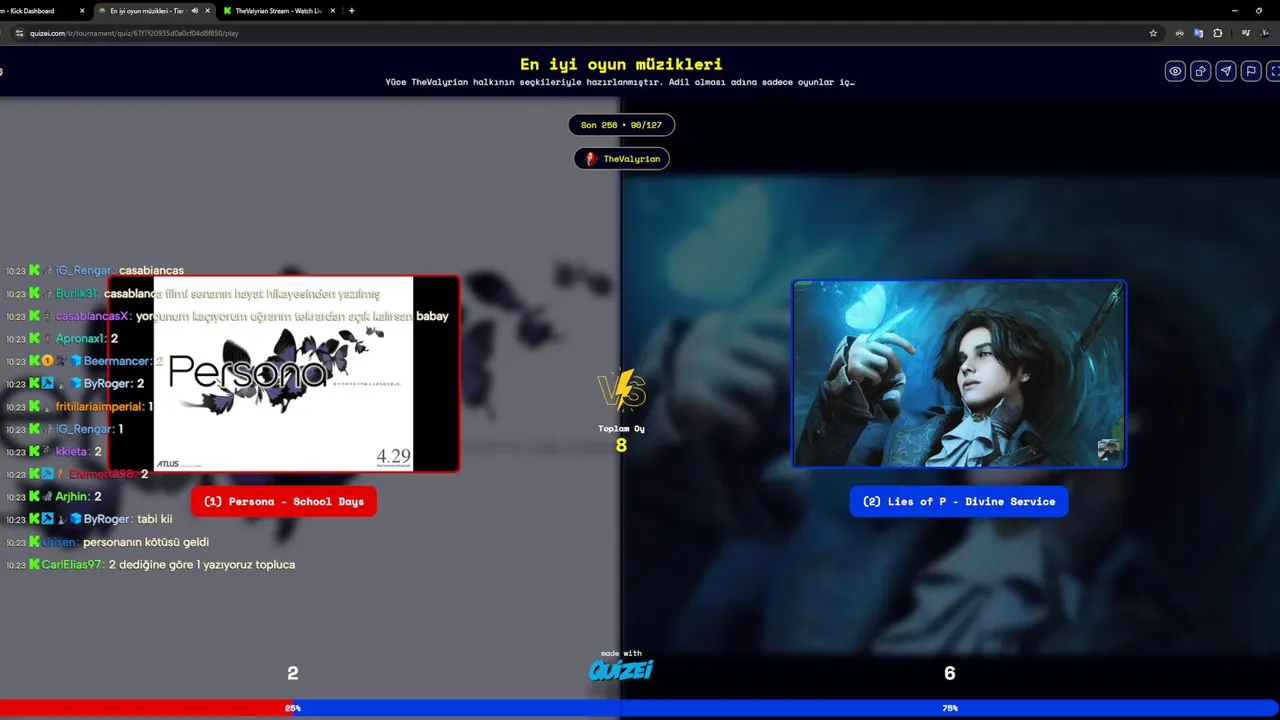The height and width of the screenshot is (720, 1280).
Task: Click the Quizei logo at bottom
Action: [621, 669]
